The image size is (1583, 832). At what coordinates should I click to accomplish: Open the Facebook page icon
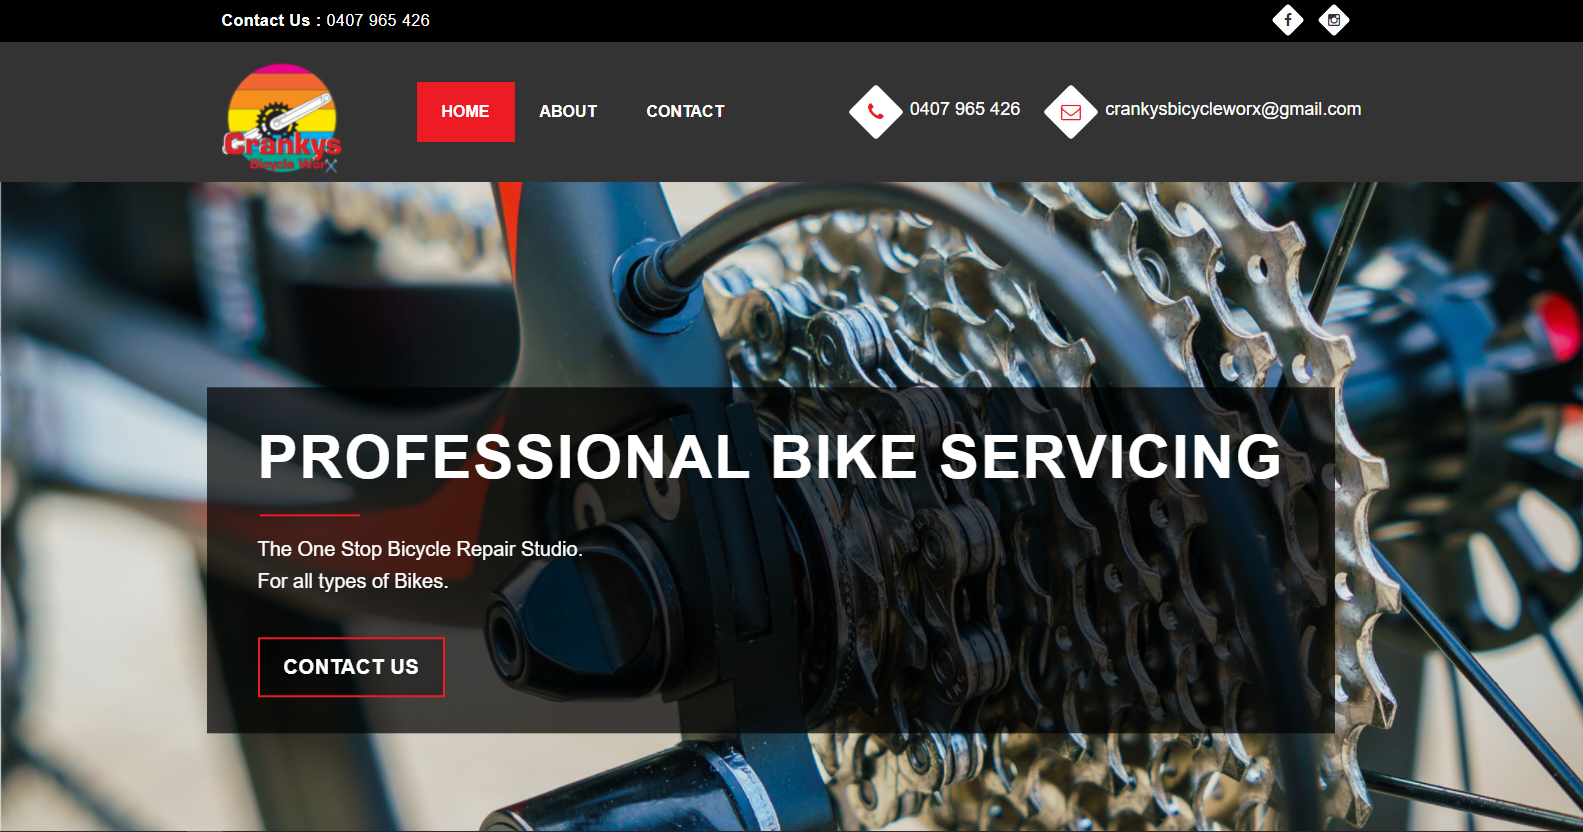tap(1288, 20)
